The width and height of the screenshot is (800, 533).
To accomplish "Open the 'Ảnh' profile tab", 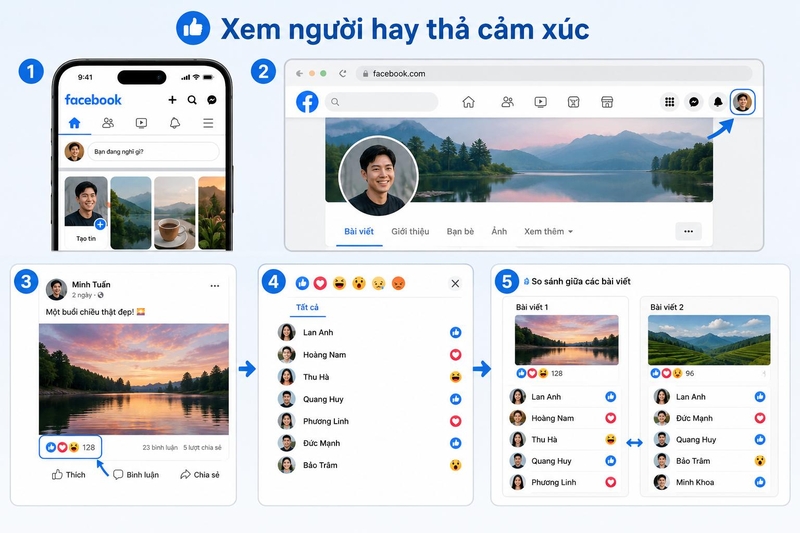I will tap(499, 232).
